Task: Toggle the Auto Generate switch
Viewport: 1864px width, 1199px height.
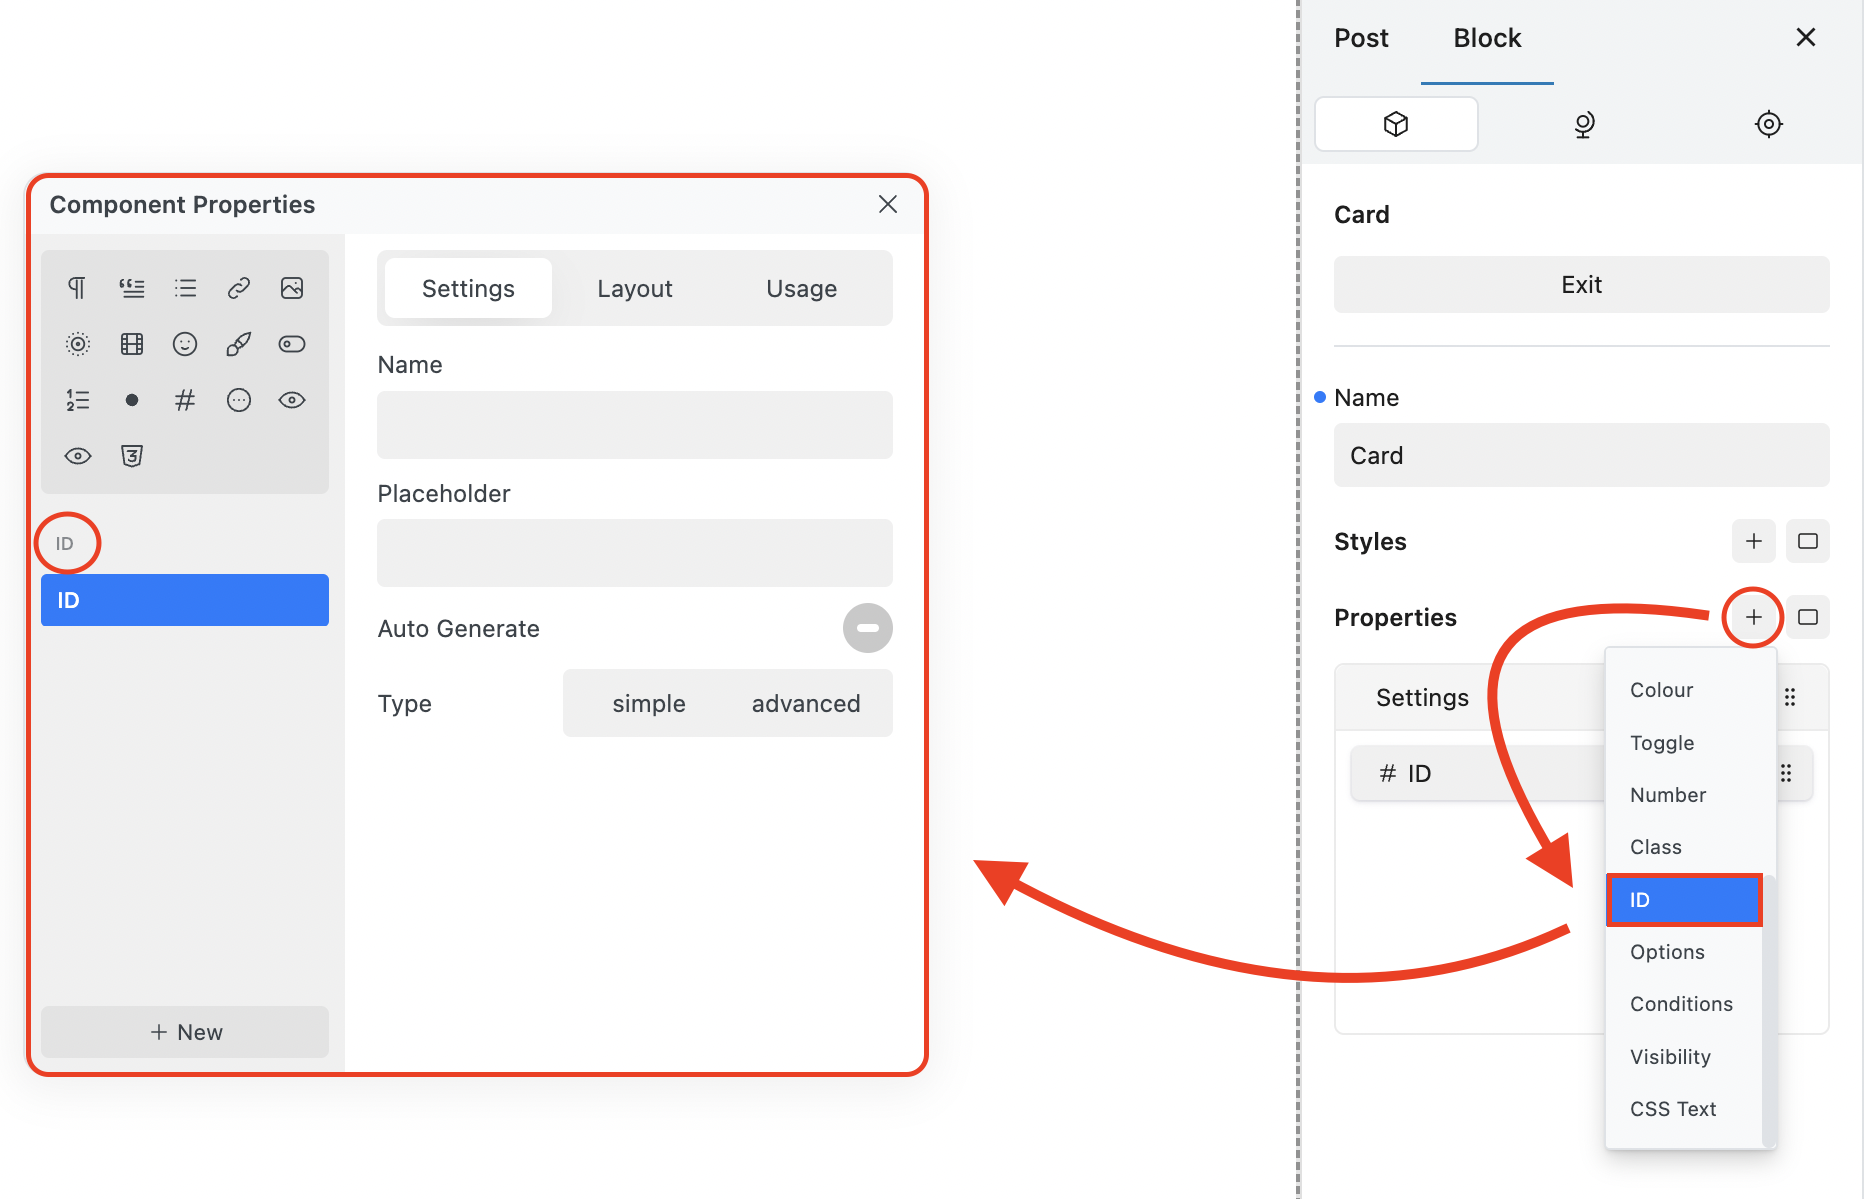Action: 867,628
